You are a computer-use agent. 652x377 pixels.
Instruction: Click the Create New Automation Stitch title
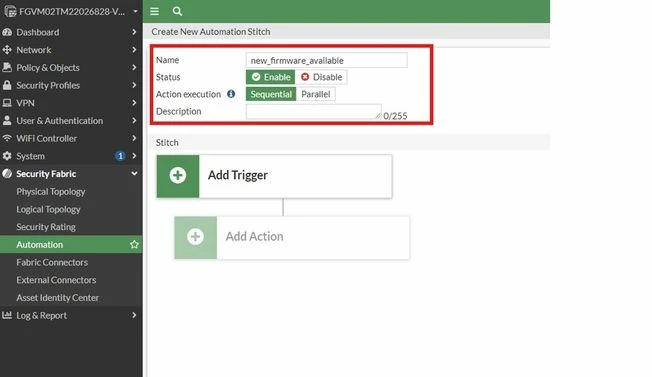tap(211, 32)
